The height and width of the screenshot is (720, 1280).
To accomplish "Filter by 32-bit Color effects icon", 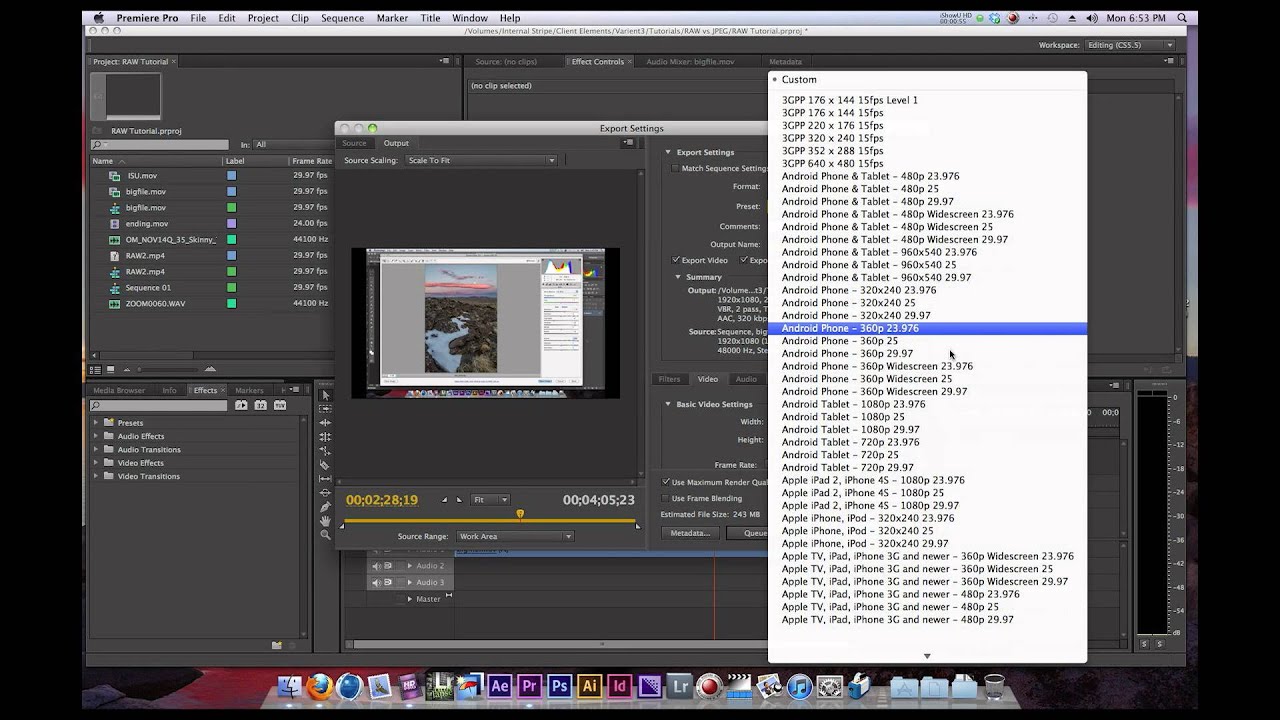I will click(260, 405).
